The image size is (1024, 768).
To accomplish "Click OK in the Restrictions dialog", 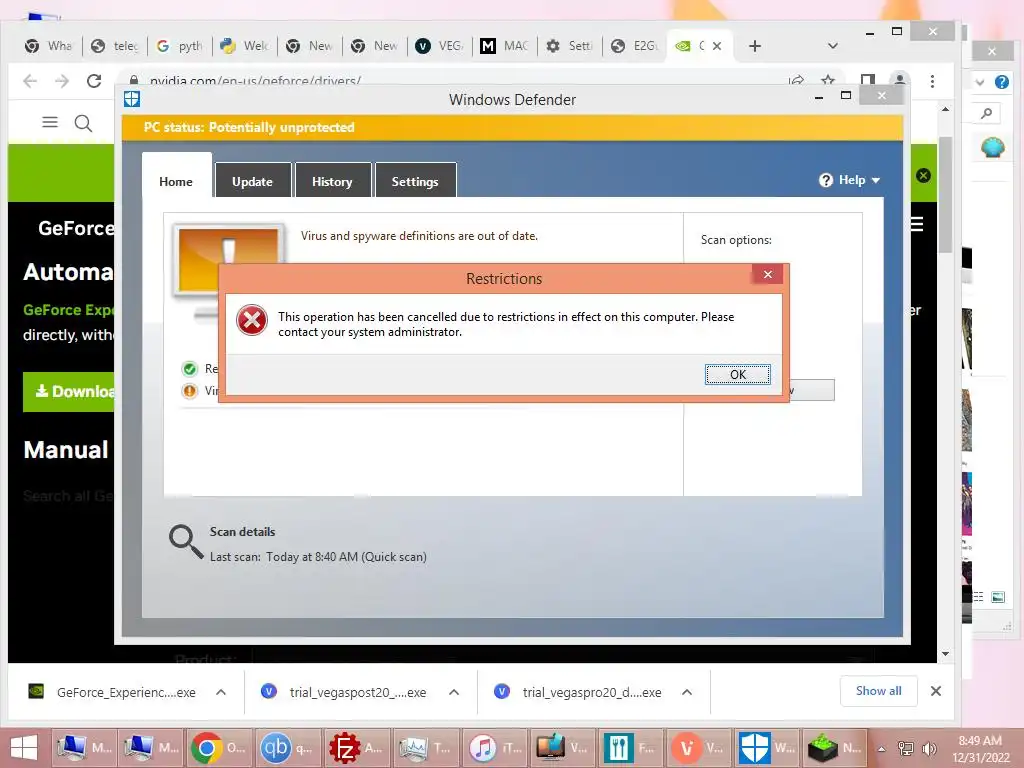I will (737, 374).
